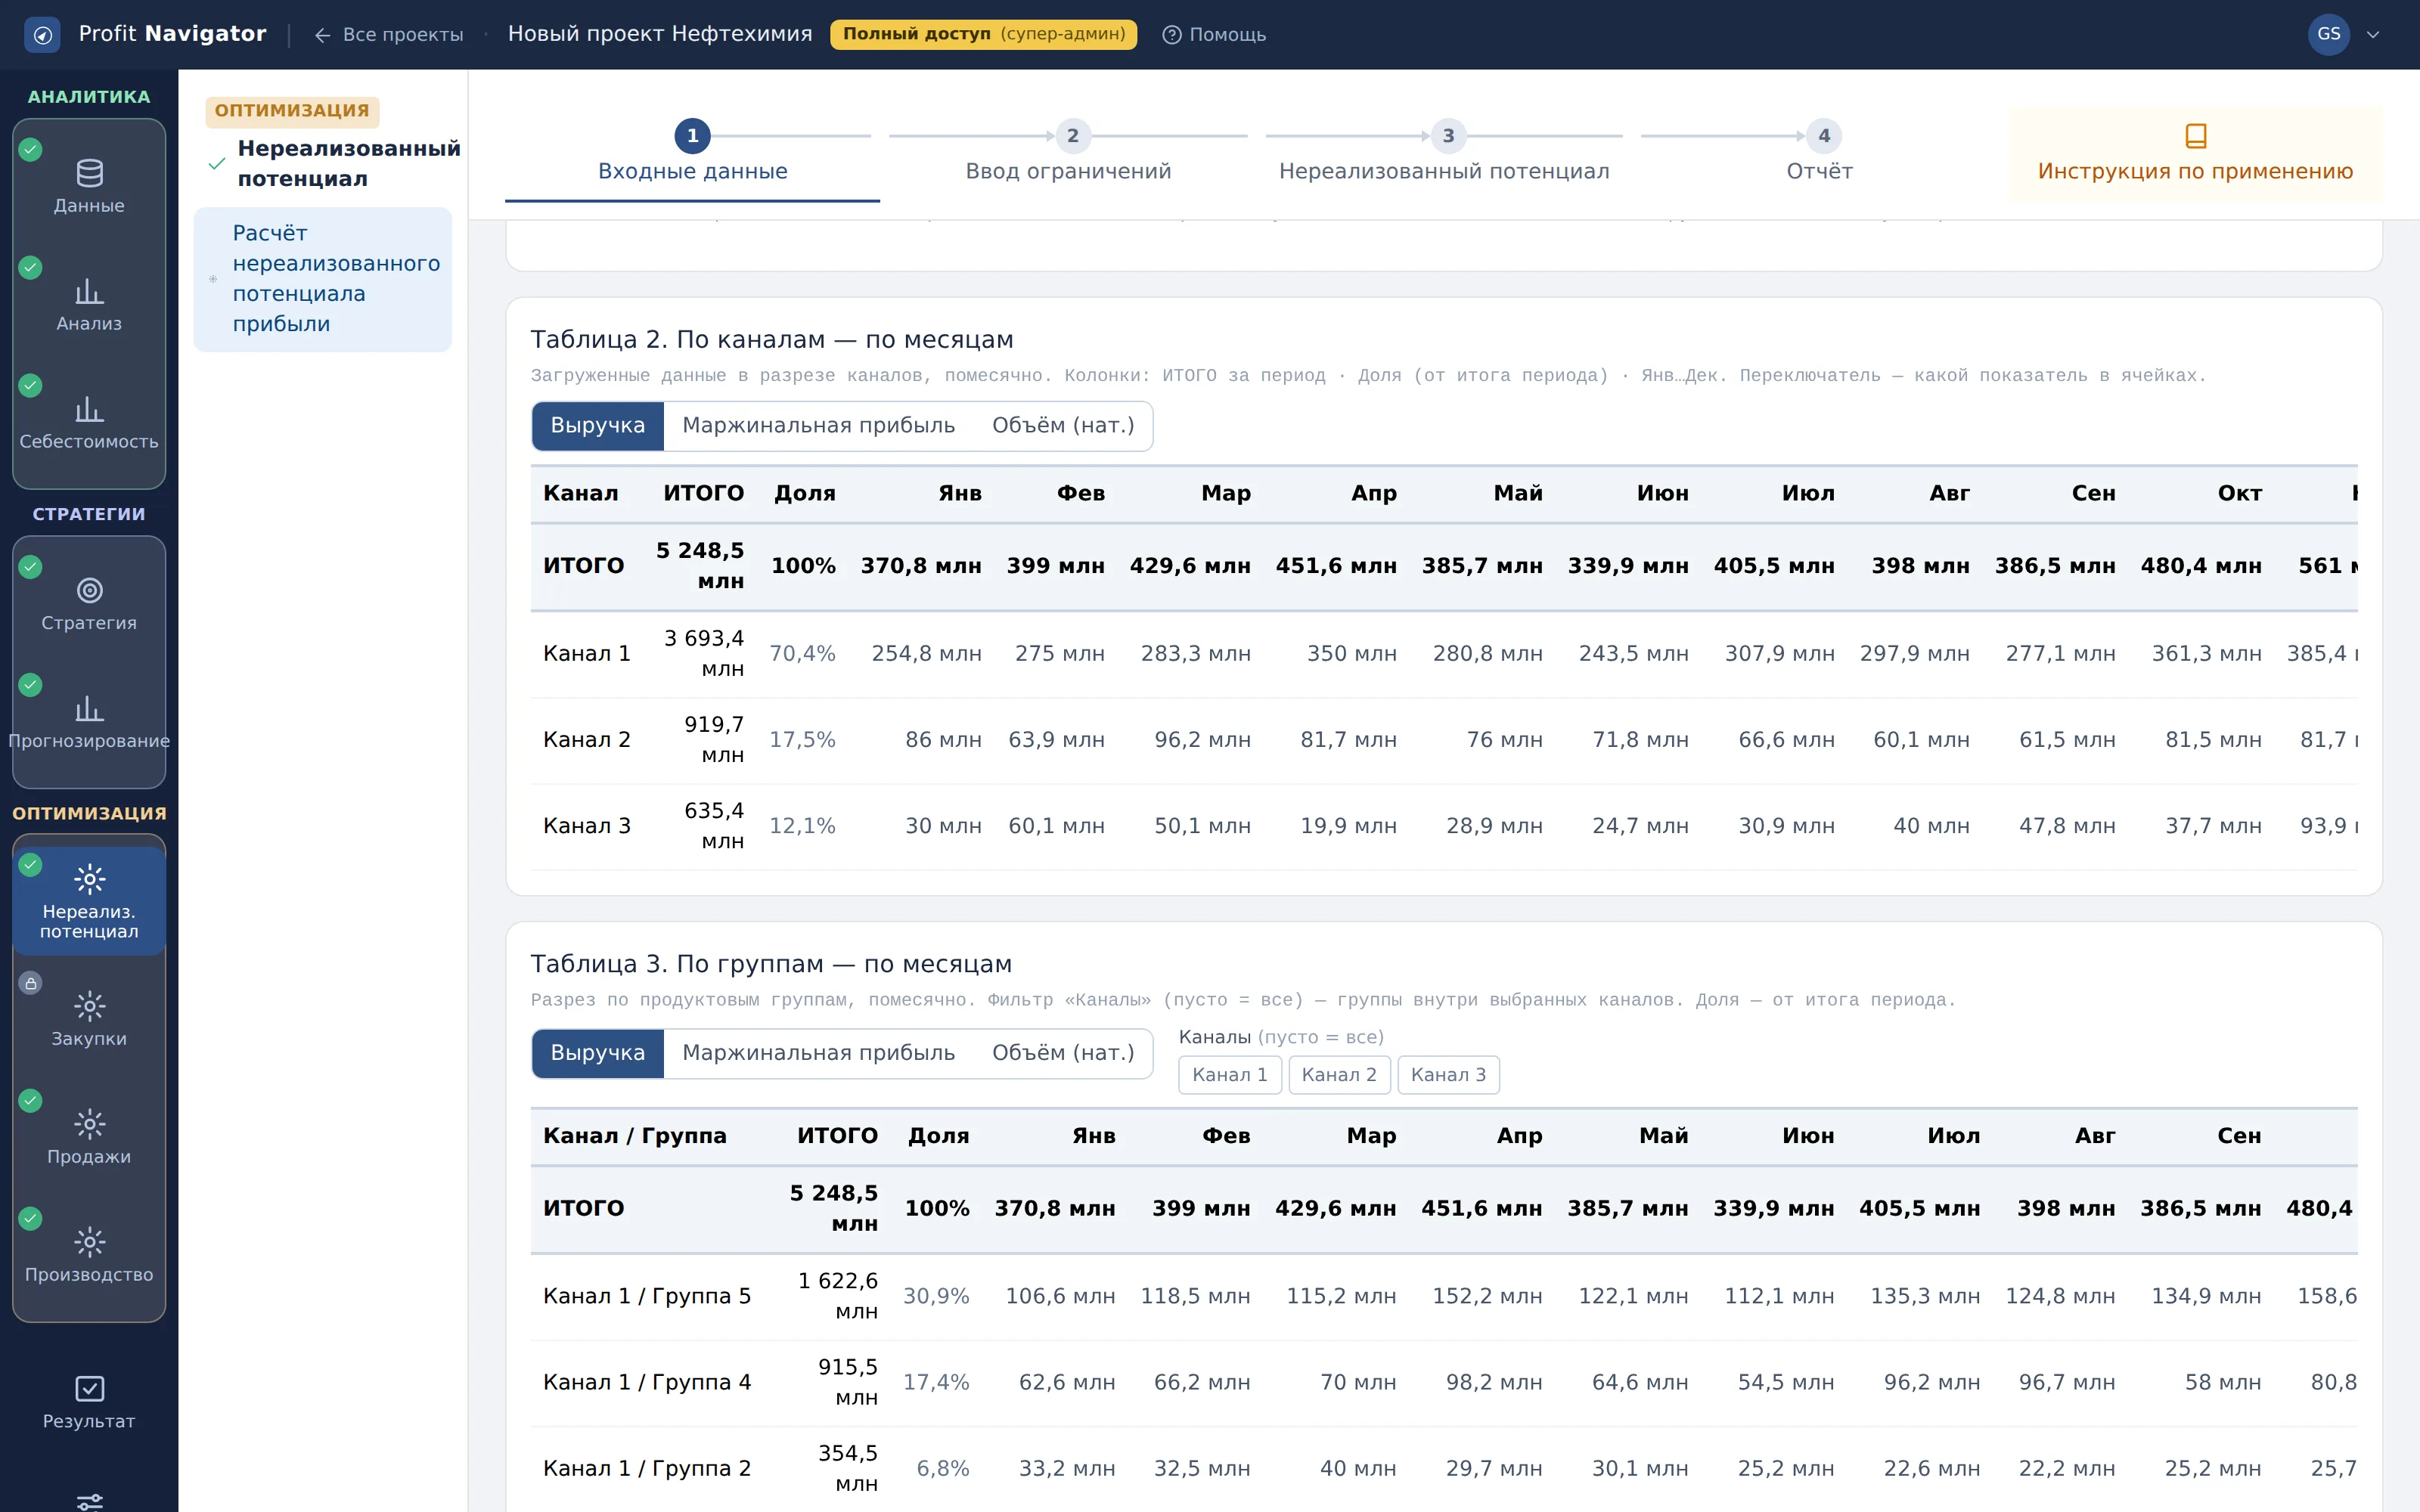Click the Канал 1 / Группа 2 row
This screenshot has height=1512, width=2420.
pos(1444,1469)
